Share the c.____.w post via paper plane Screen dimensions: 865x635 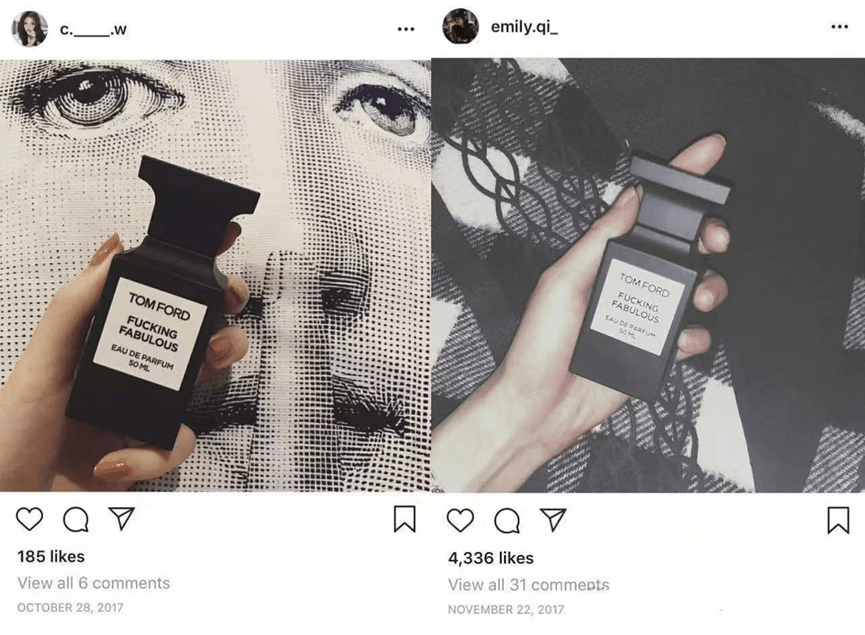pyautogui.click(x=122, y=519)
